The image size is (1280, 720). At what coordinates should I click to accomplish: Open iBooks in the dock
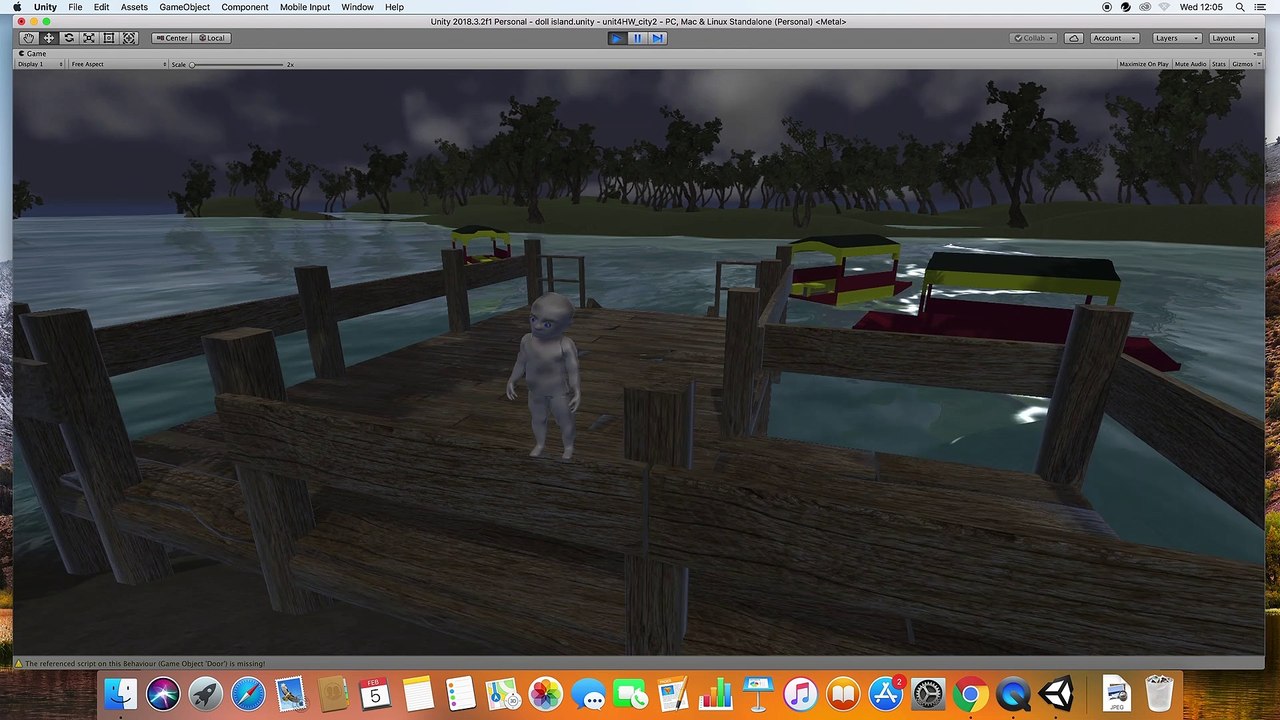843,693
